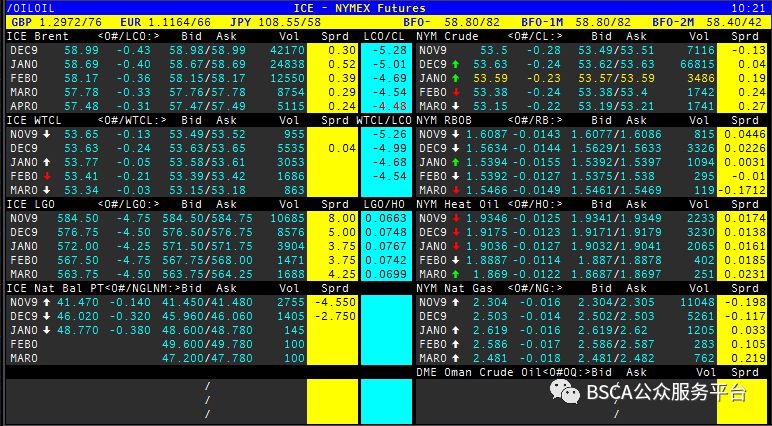Click white up arrow on ICE WTCL JAN0
Image resolution: width=772 pixels, height=426 pixels.
(46, 162)
